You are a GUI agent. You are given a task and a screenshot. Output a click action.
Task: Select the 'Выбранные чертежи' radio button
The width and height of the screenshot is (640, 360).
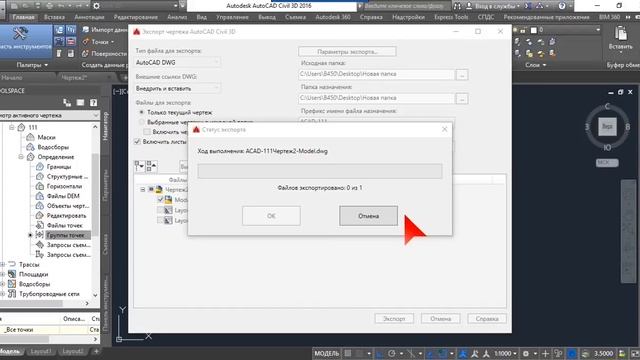[x=142, y=122]
